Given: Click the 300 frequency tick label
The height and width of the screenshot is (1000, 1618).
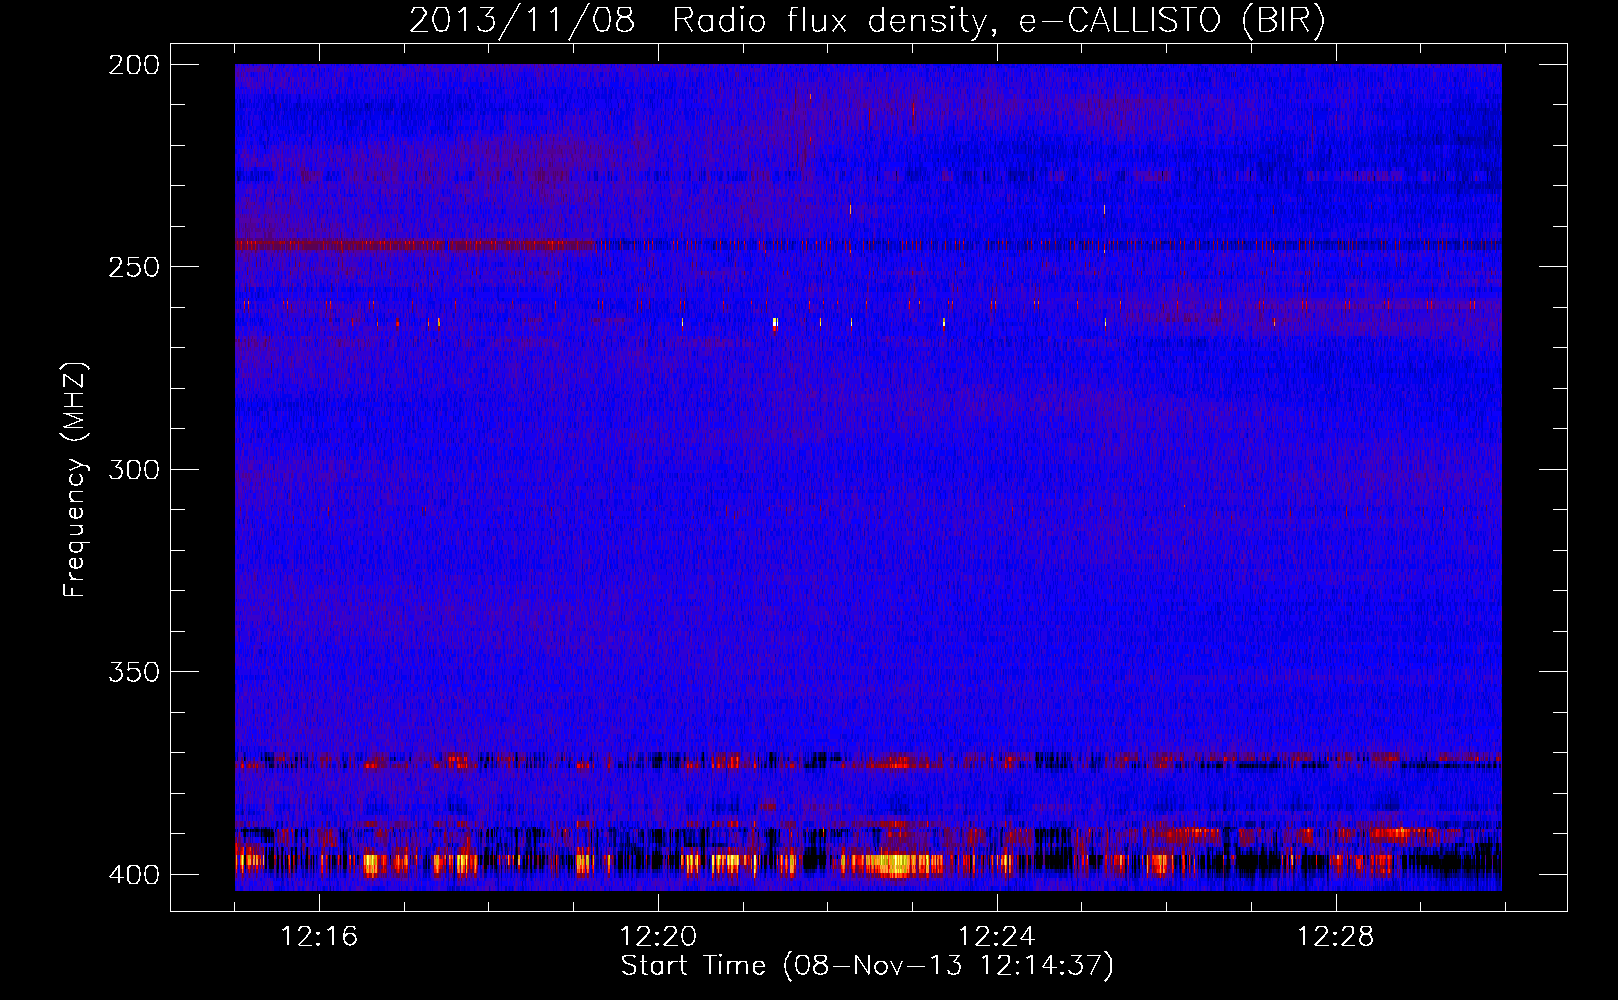Looking at the screenshot, I should 134,470.
